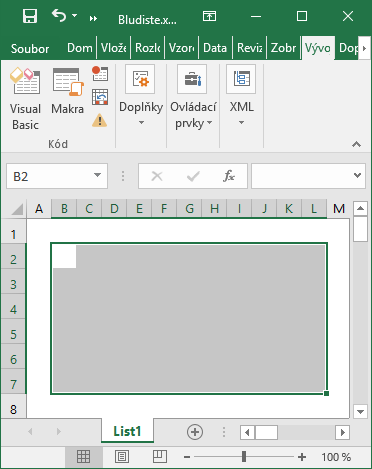Add a new sheet with the plus button
The width and height of the screenshot is (372, 469).
click(195, 432)
